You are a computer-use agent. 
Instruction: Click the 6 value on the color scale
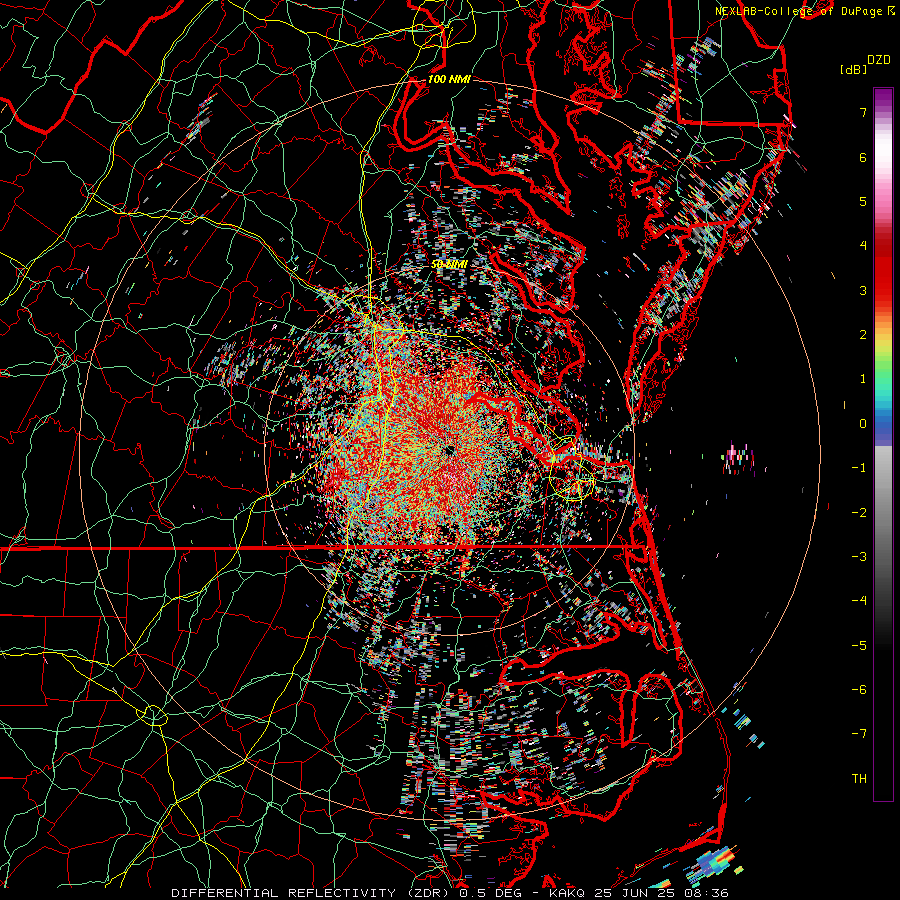click(863, 157)
